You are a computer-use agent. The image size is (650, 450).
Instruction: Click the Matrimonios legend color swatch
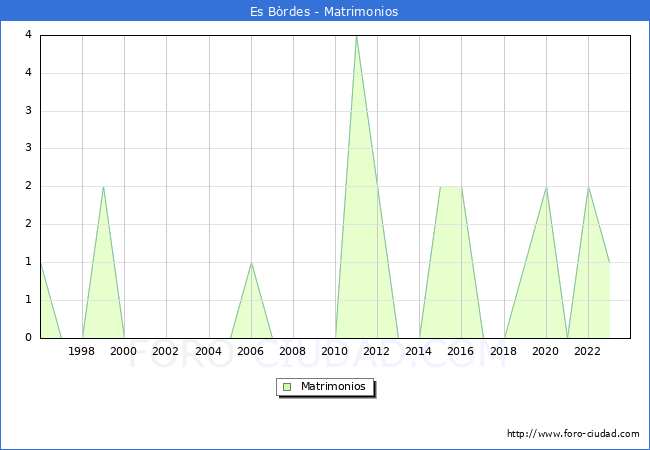click(x=287, y=387)
